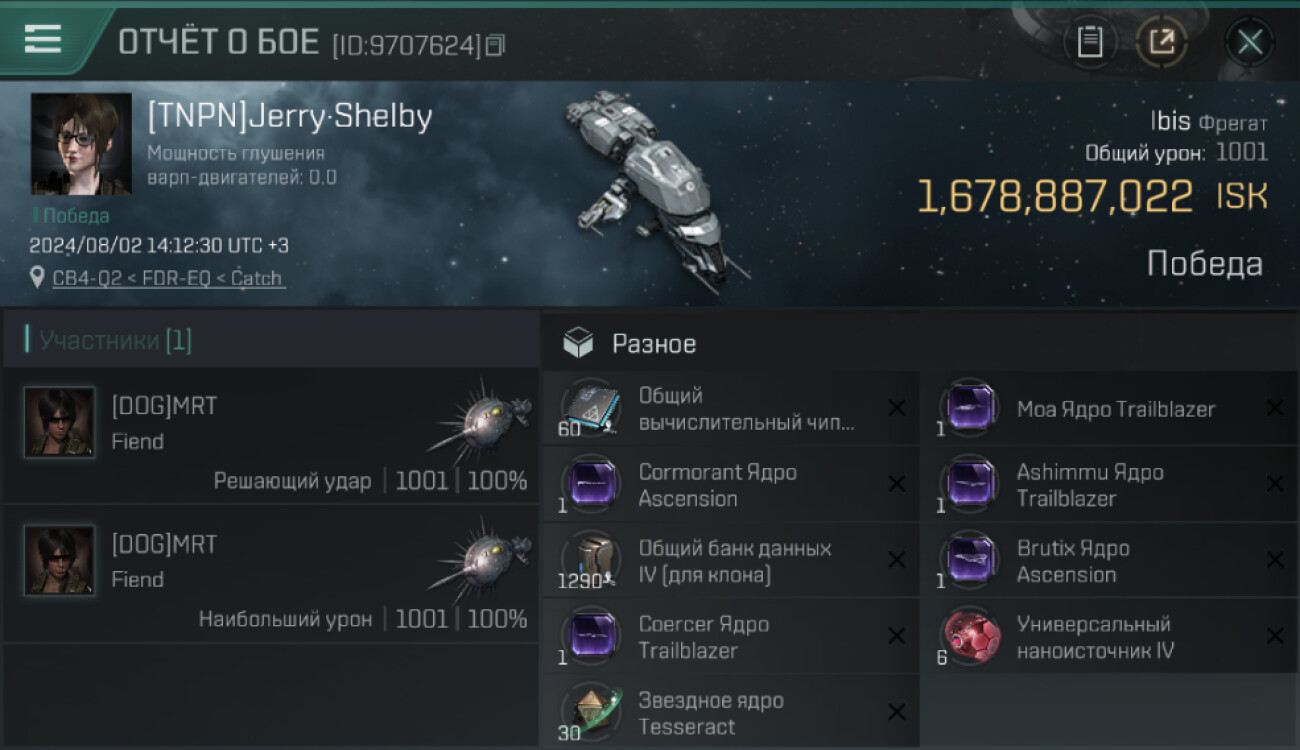This screenshot has height=750, width=1300.
Task: Open the clipboard notes icon
Action: (x=1090, y=42)
